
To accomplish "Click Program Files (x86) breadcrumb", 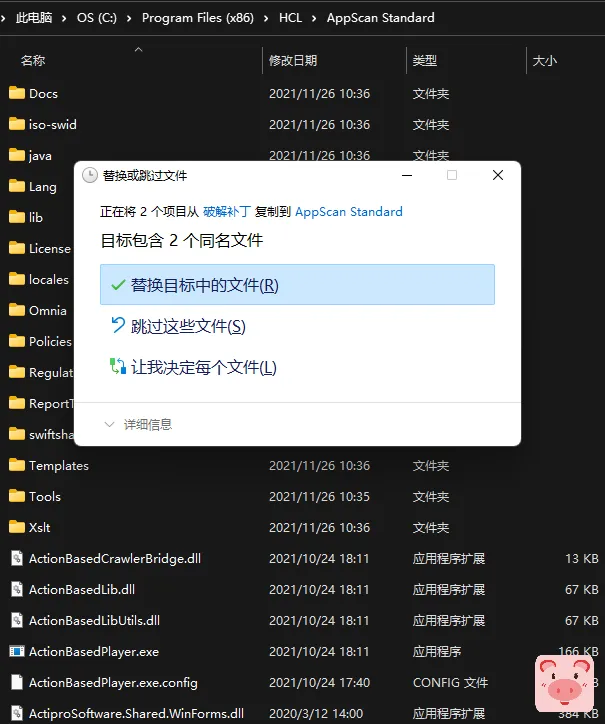I will pos(198,18).
